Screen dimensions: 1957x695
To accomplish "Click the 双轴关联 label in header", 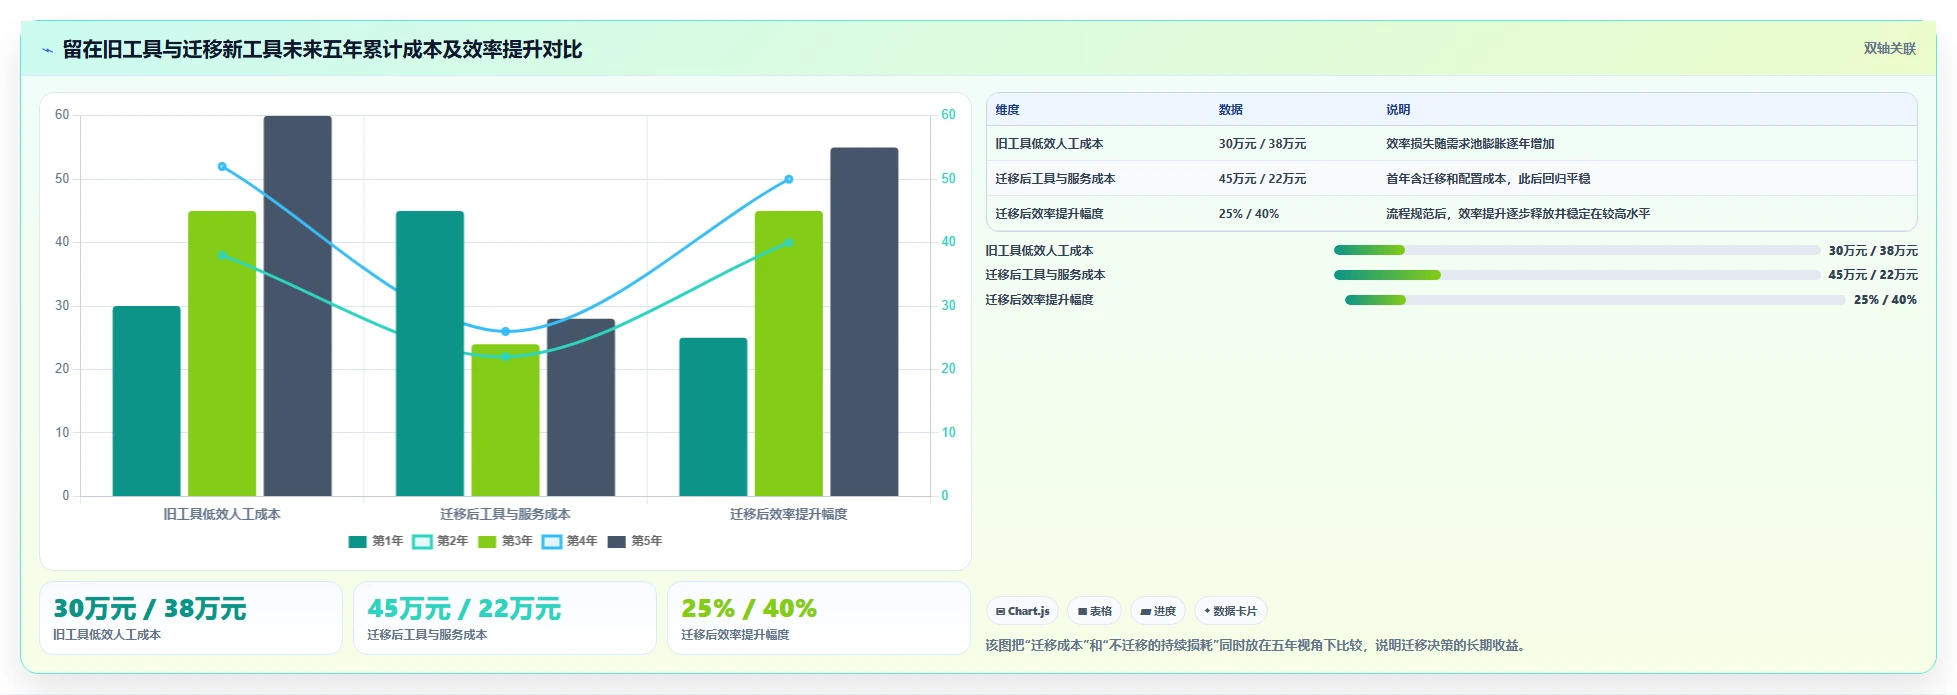I will pos(1889,49).
